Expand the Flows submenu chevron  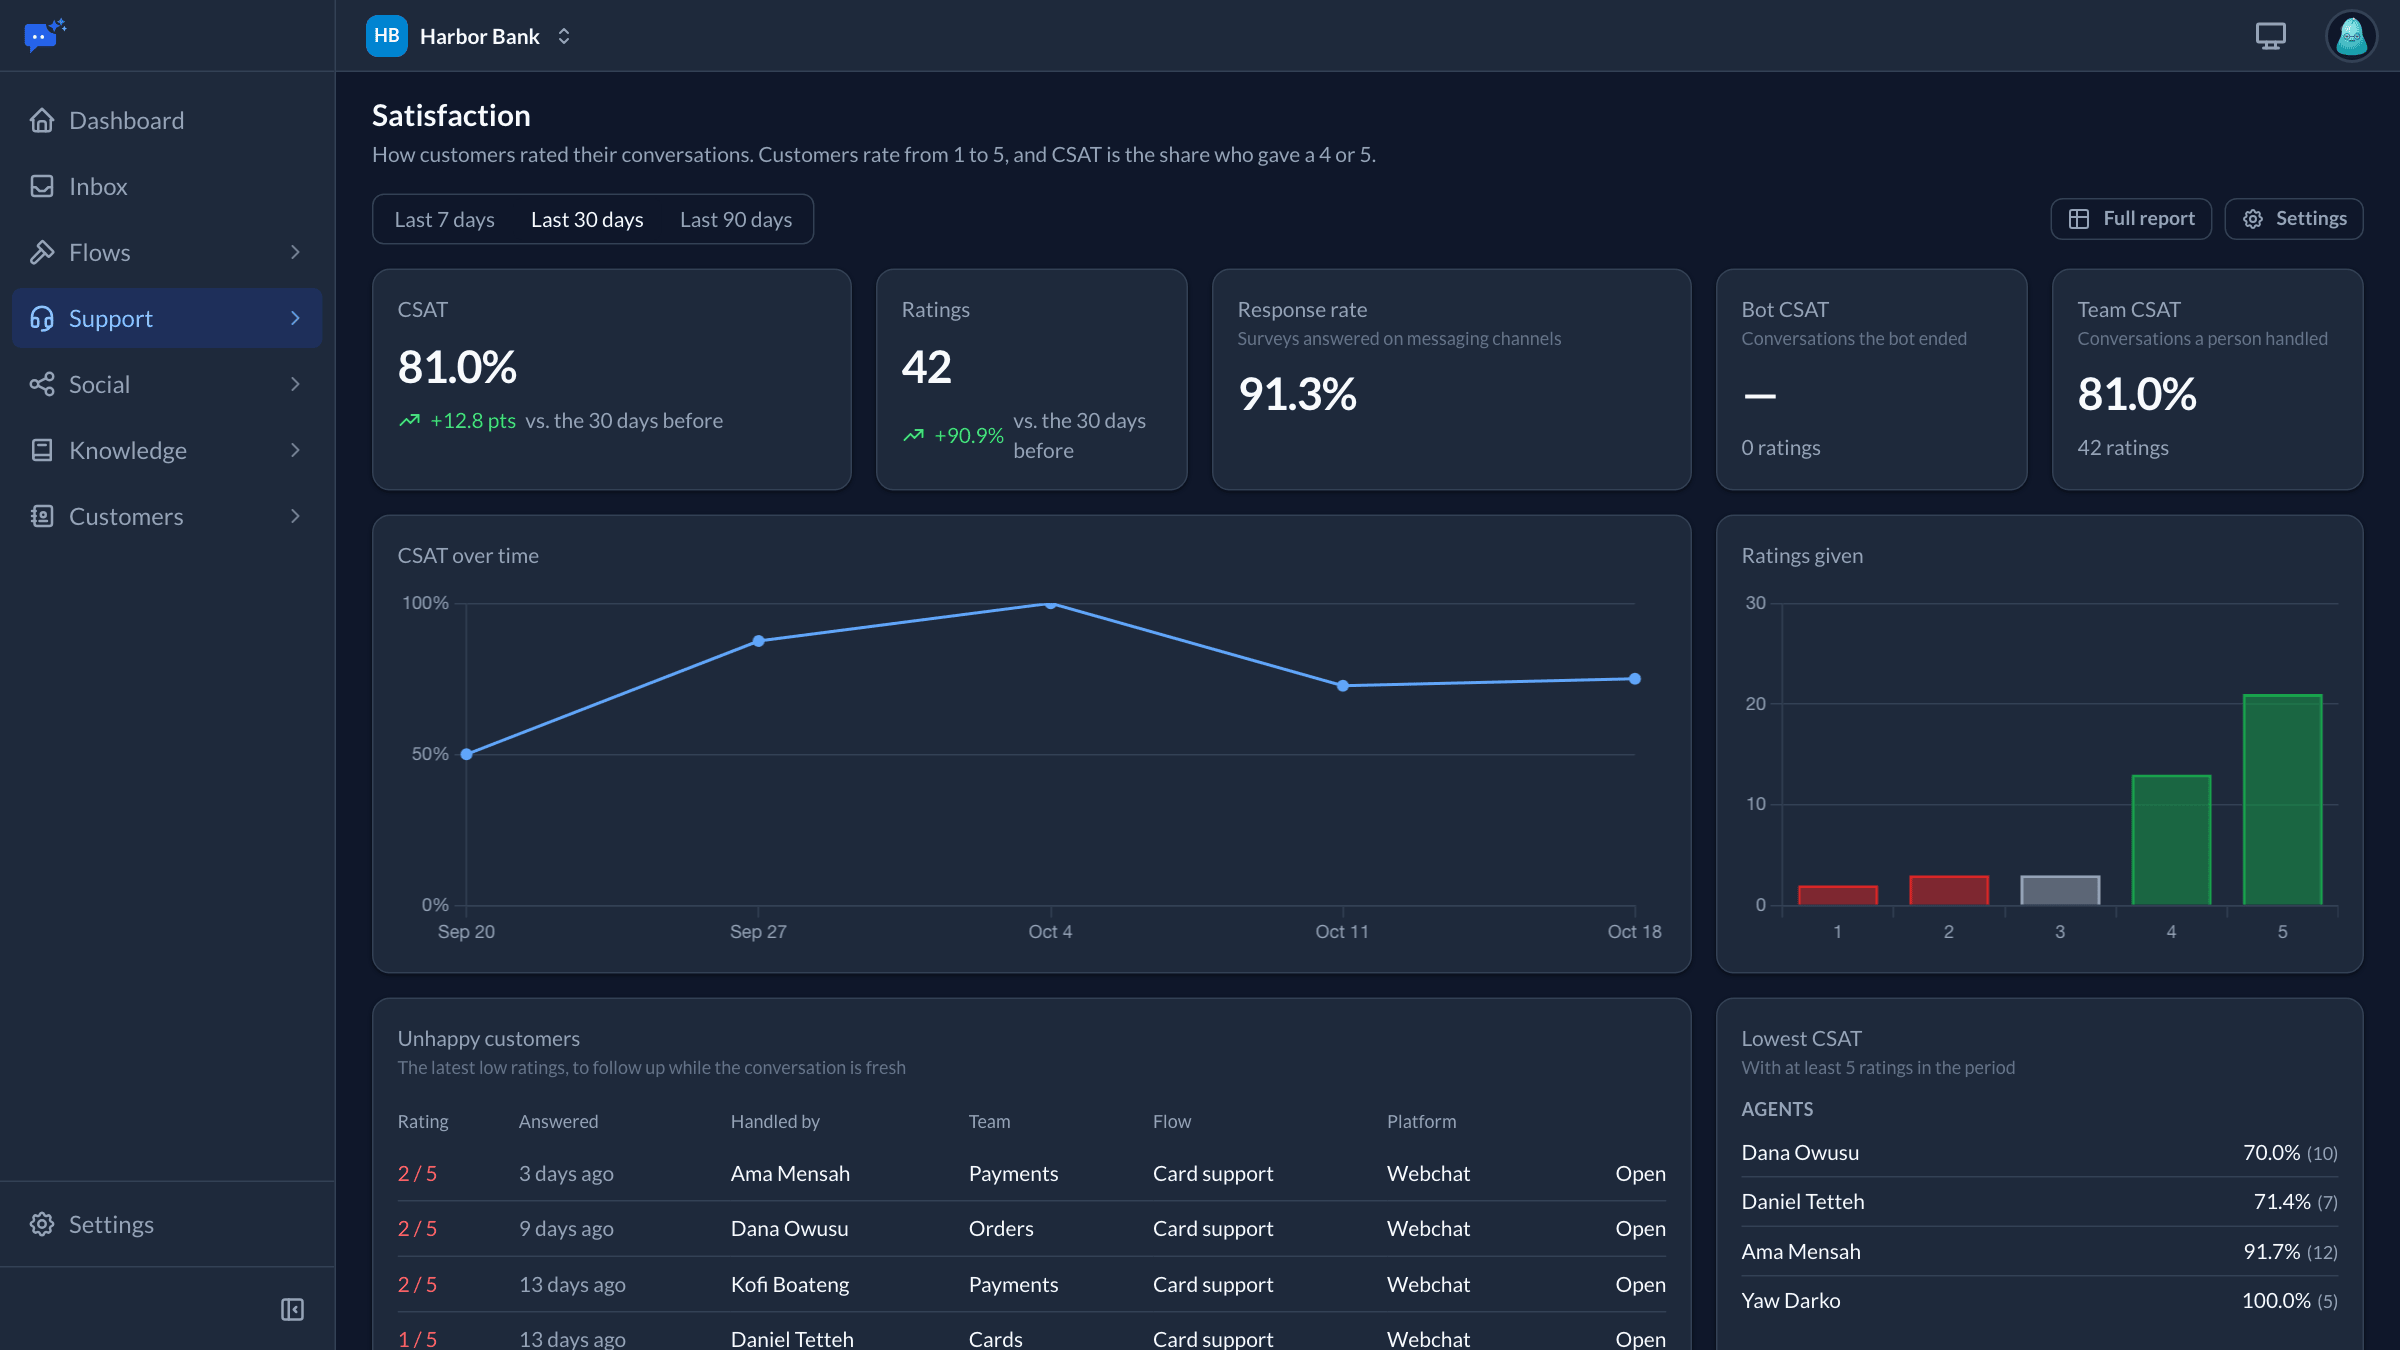point(295,253)
